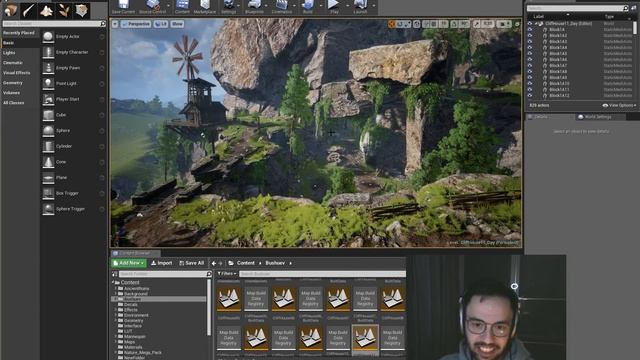Image resolution: width=640 pixels, height=360 pixels.
Task: Select the Empty Actor icon
Action: [x=48, y=37]
